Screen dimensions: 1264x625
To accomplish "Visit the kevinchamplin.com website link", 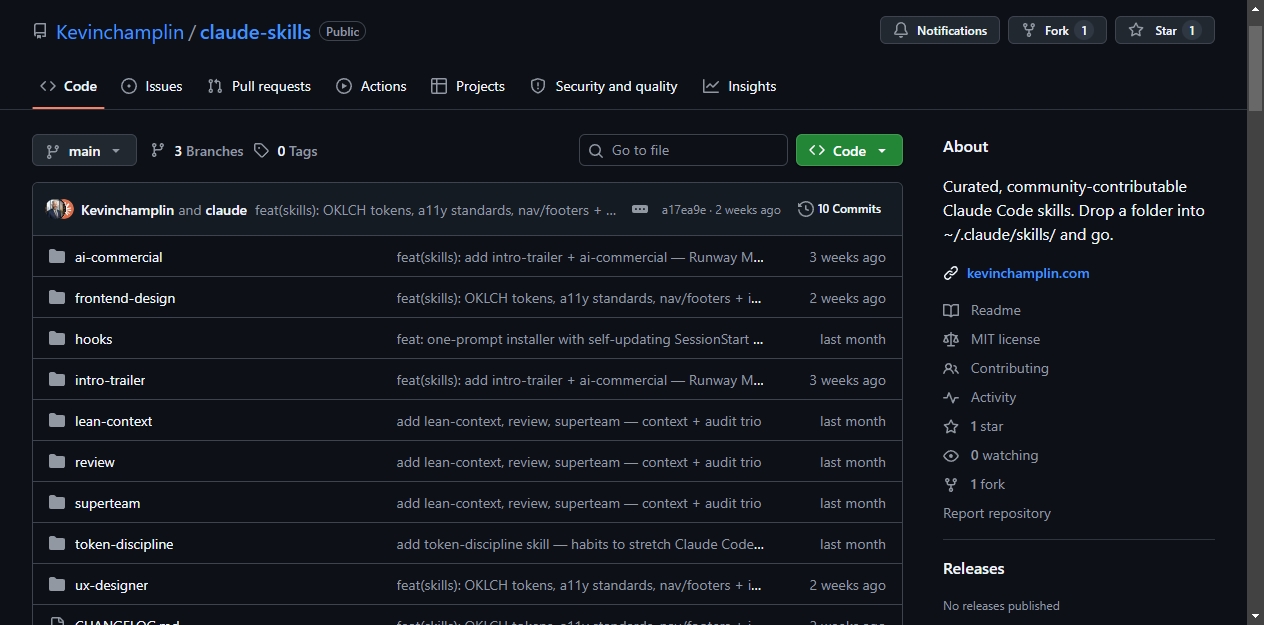I will (1028, 273).
